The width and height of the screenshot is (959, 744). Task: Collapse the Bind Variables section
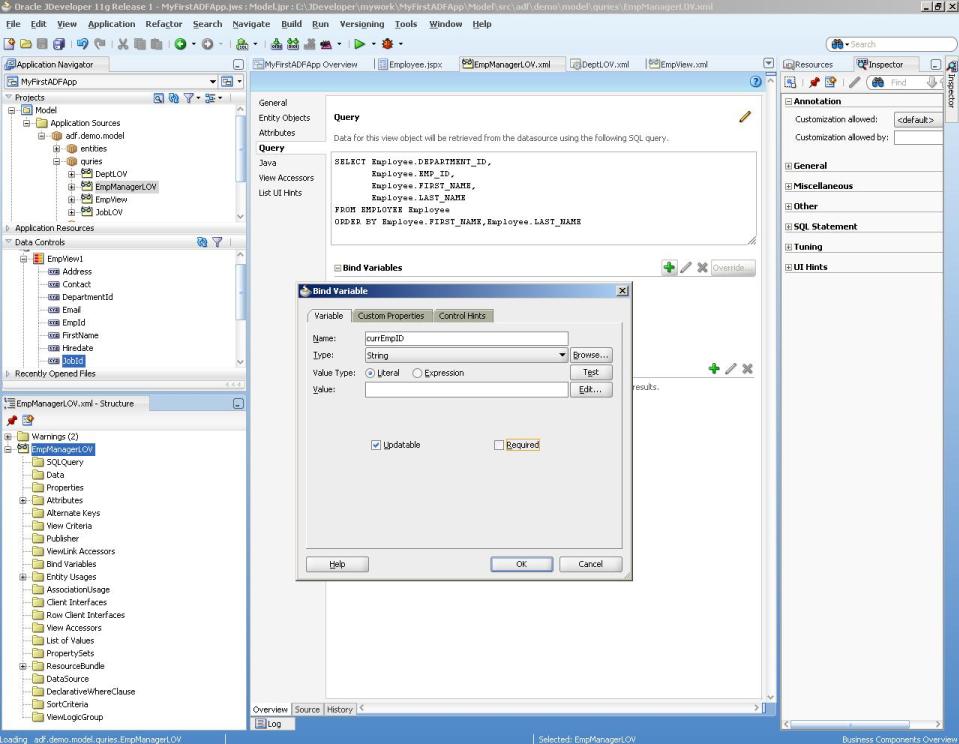(337, 268)
